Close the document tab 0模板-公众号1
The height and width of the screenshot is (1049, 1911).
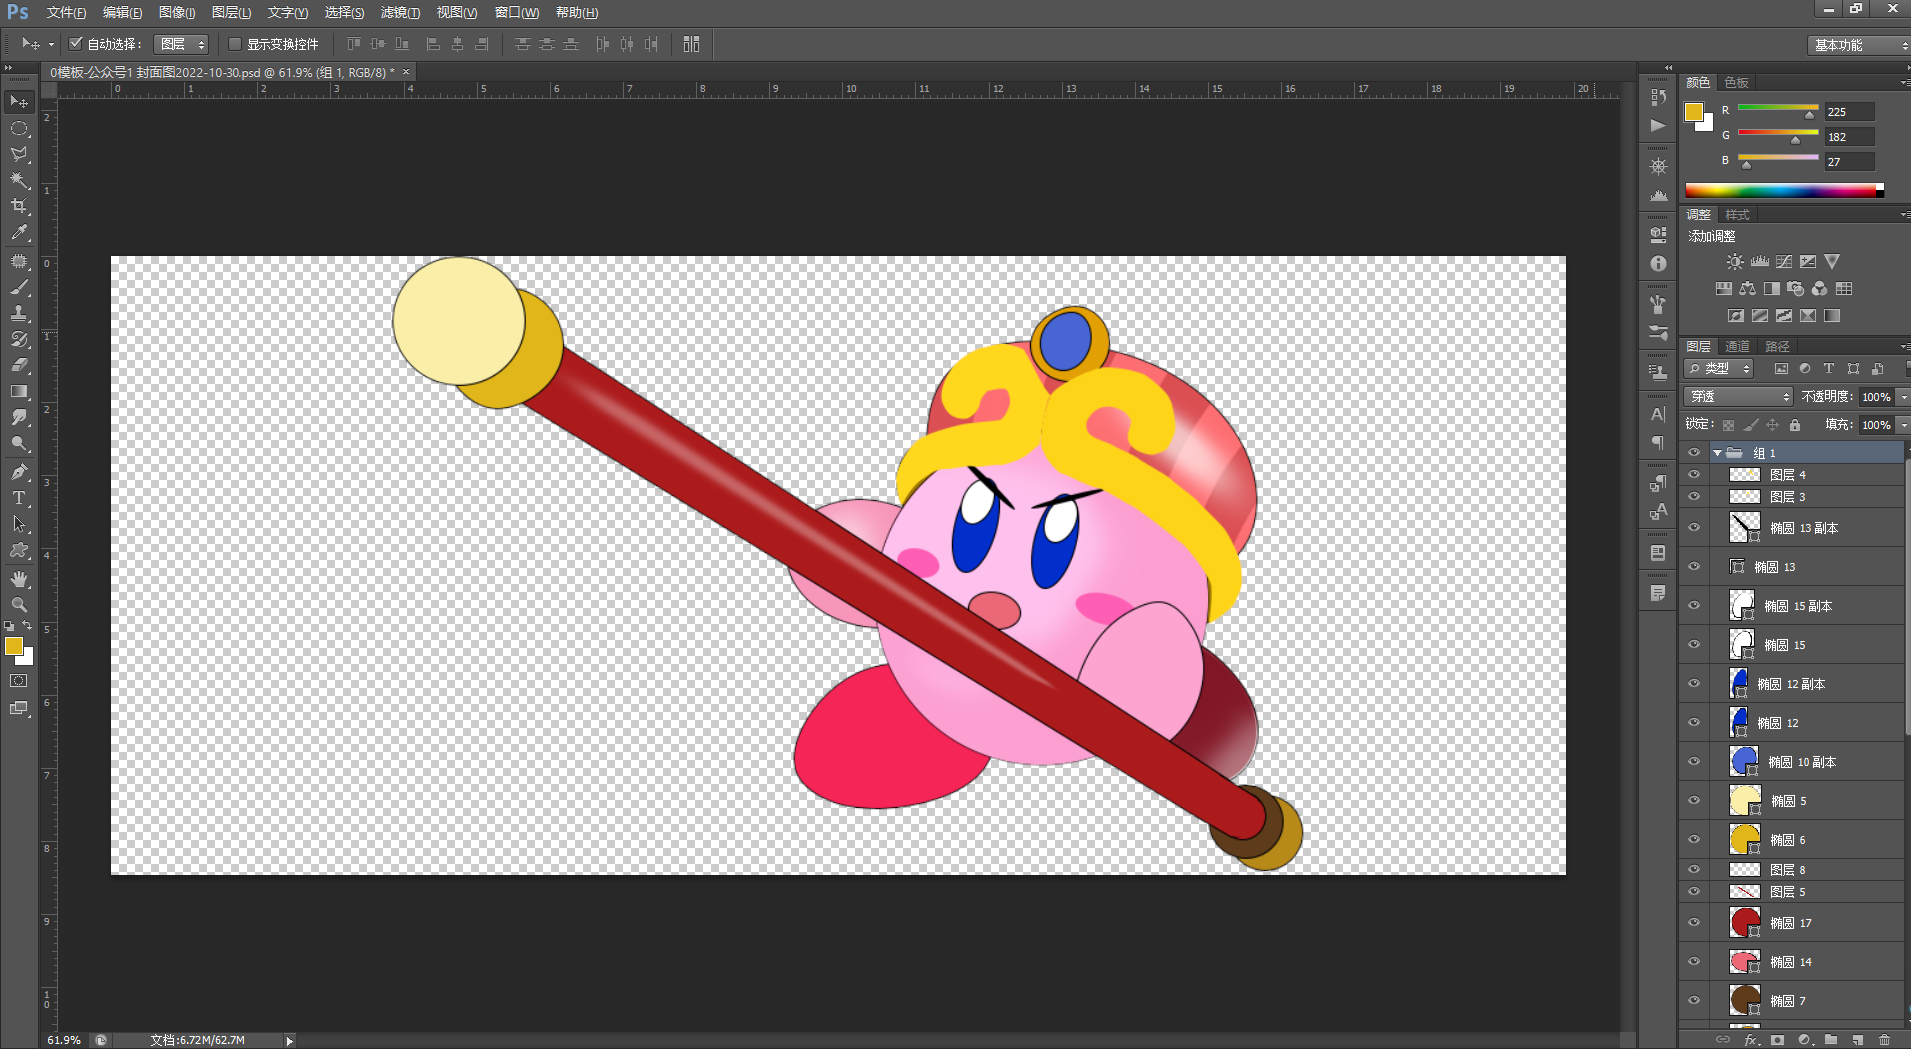406,72
